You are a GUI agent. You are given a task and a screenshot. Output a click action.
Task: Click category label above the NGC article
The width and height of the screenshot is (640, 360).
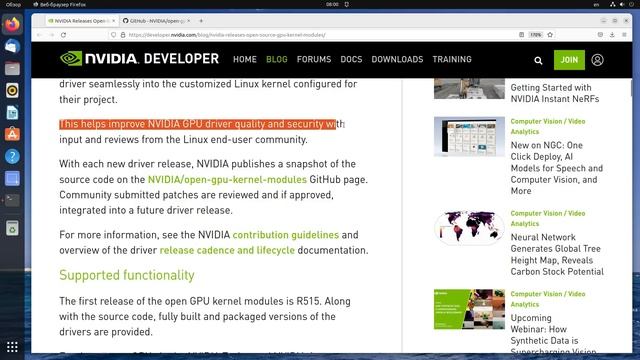(x=548, y=127)
